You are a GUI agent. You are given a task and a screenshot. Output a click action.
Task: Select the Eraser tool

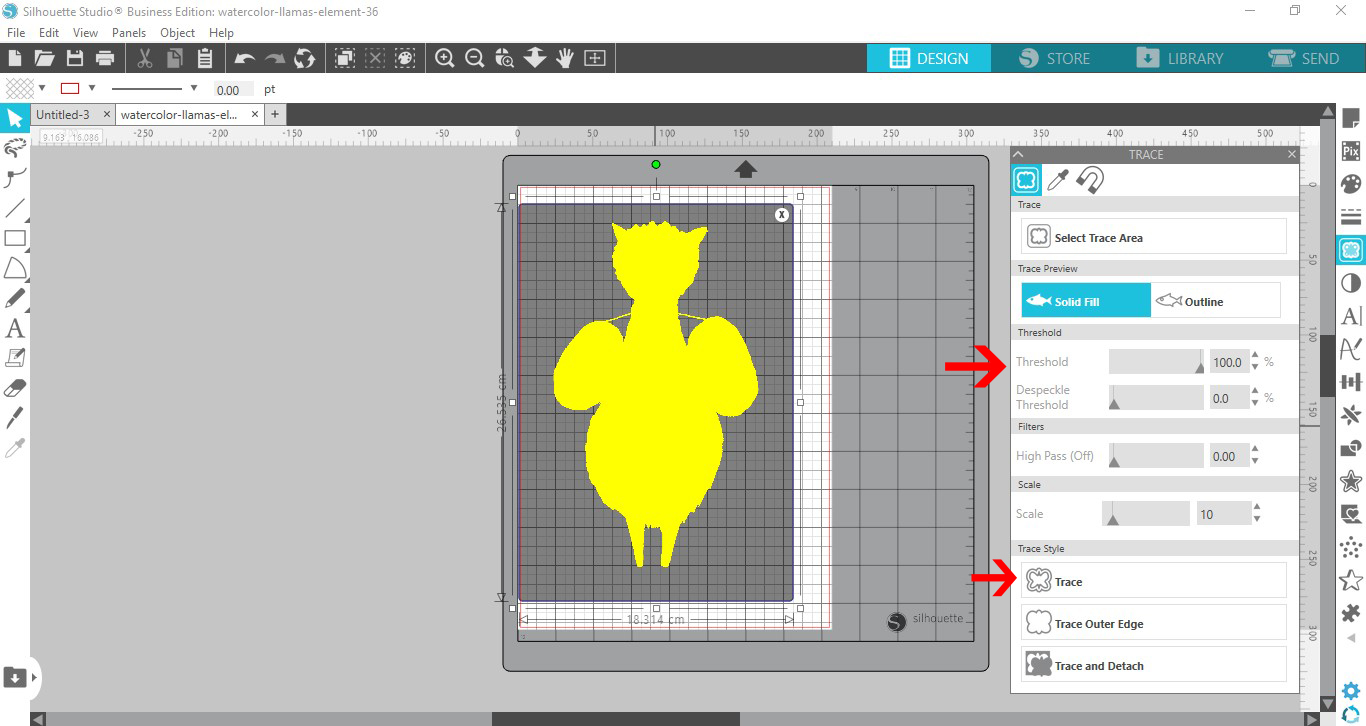pyautogui.click(x=15, y=388)
